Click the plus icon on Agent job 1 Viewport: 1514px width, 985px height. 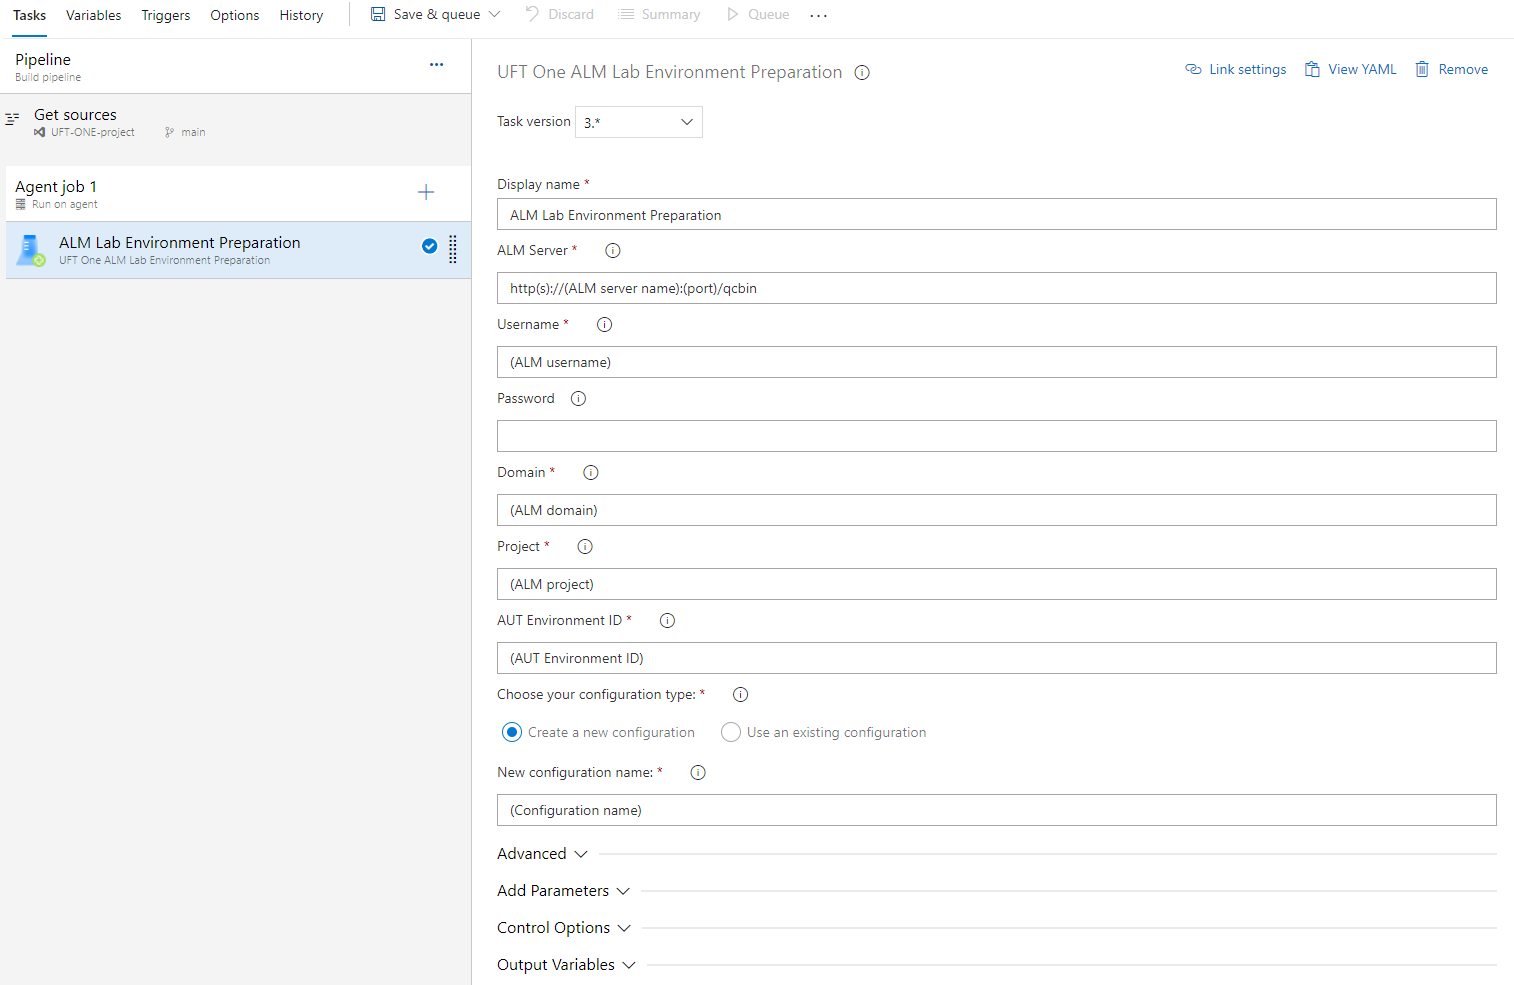426,192
